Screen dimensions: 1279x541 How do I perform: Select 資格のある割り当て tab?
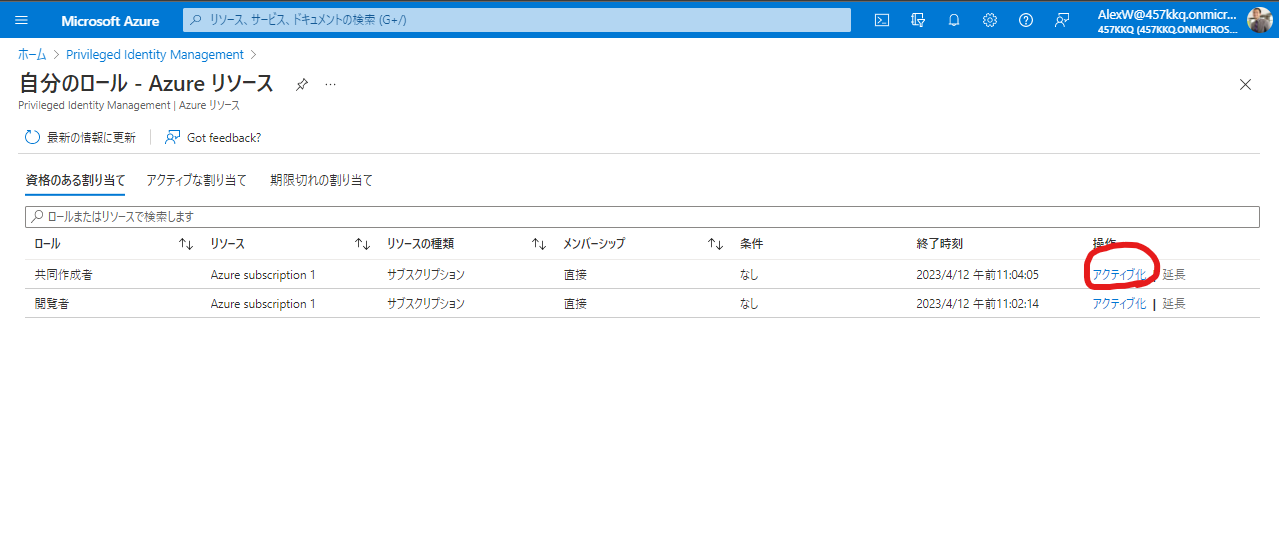75,181
